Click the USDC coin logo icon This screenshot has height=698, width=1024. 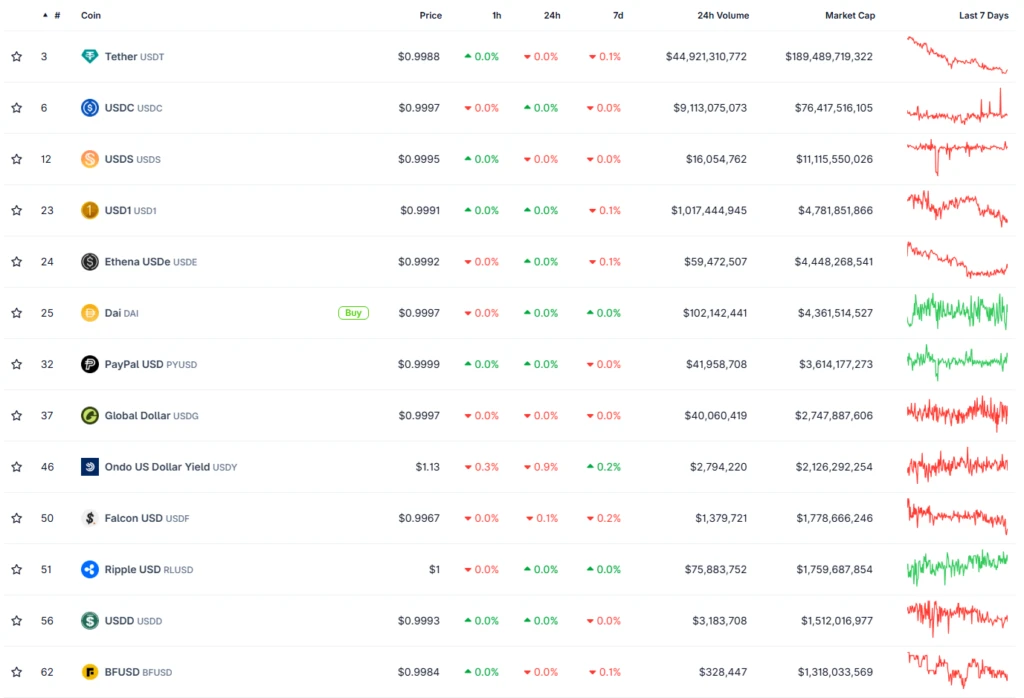[89, 108]
